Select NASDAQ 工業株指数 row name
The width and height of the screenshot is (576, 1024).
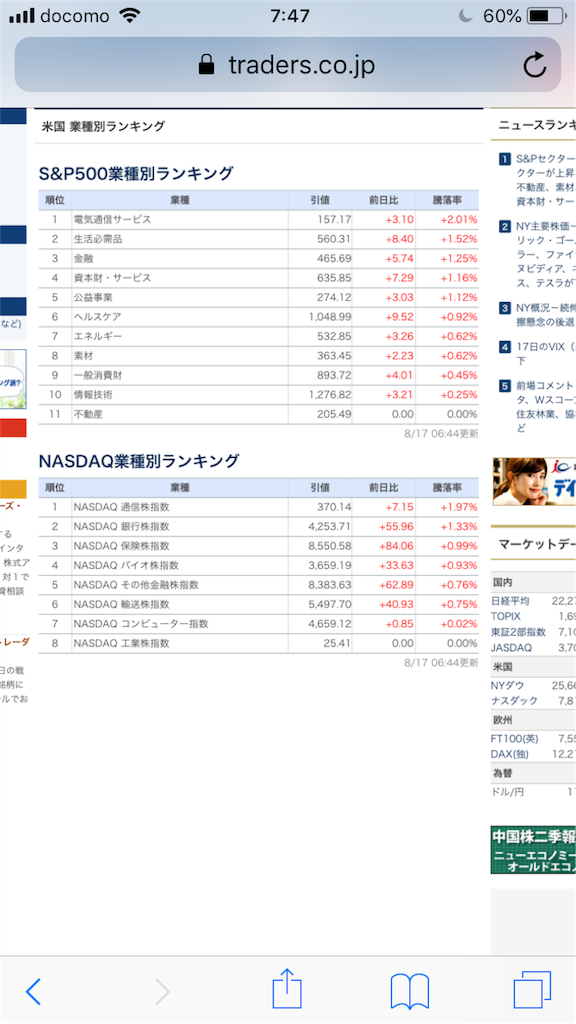click(x=121, y=643)
